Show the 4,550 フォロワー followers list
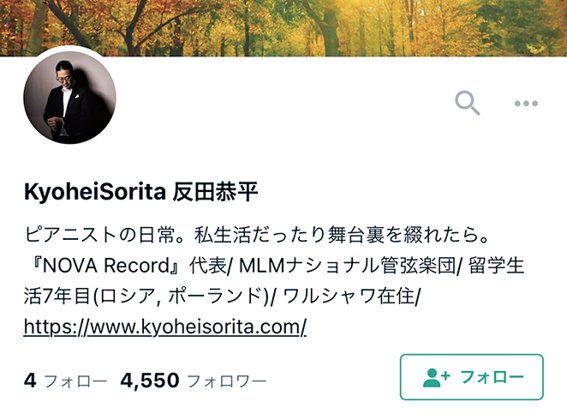This screenshot has height=417, width=567. coord(193,380)
